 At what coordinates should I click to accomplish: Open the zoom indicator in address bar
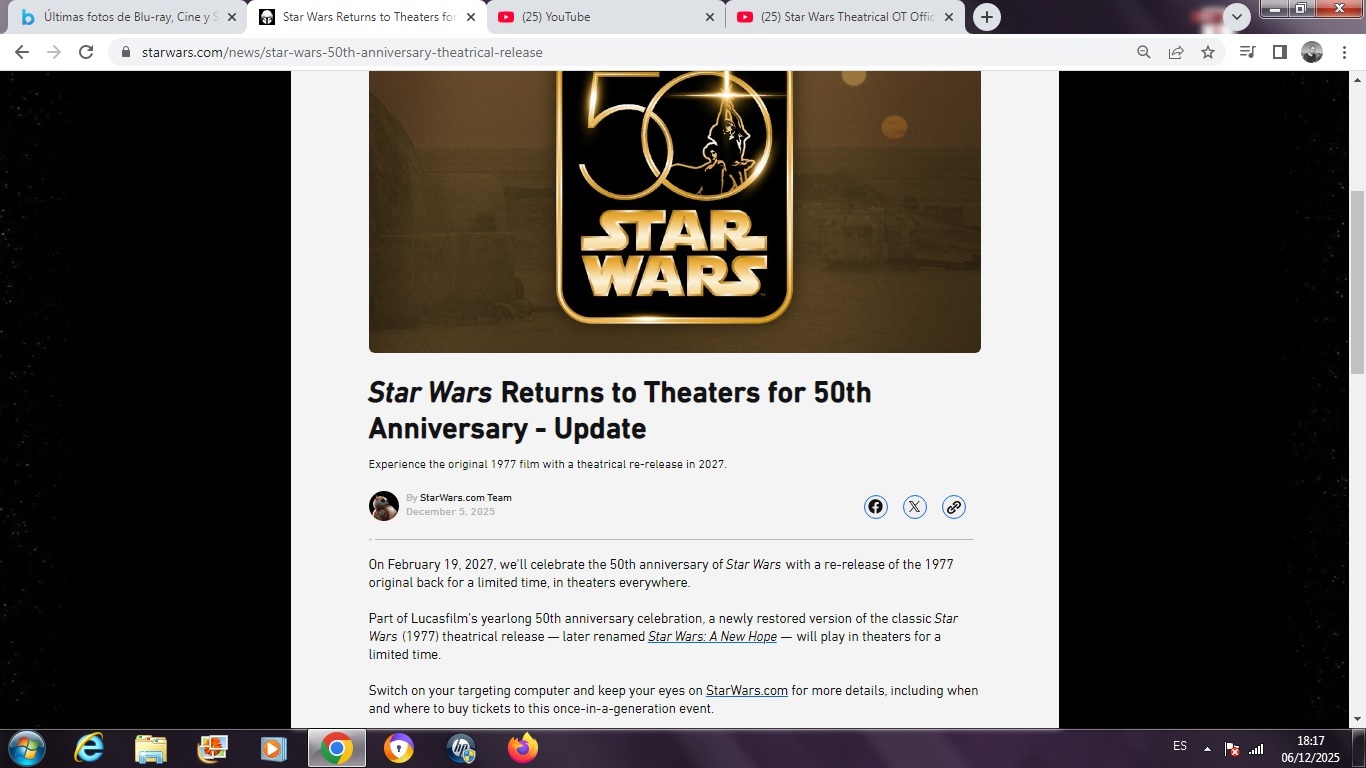(x=1143, y=52)
